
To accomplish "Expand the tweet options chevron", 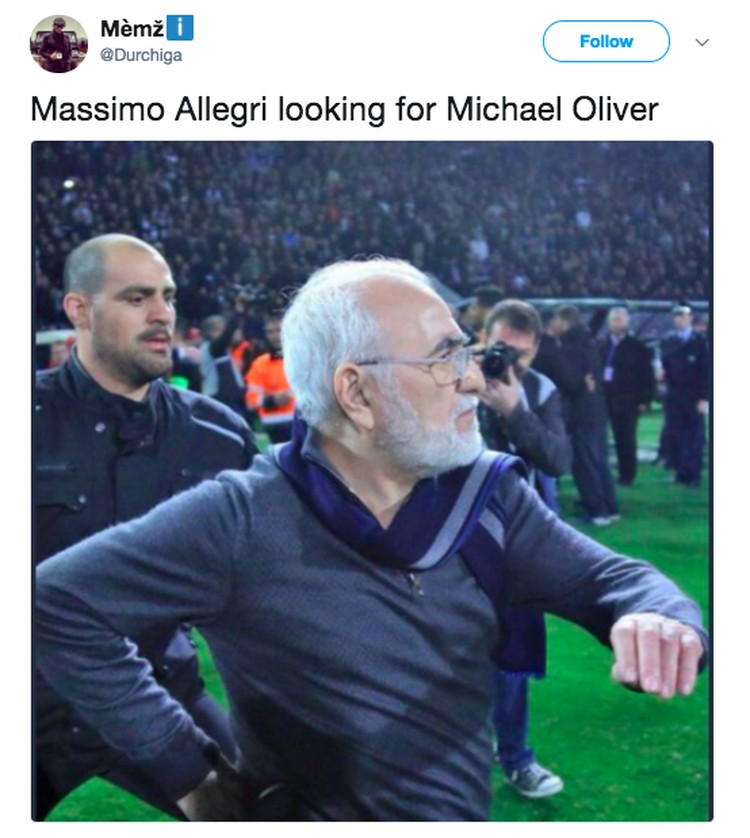I will [702, 42].
